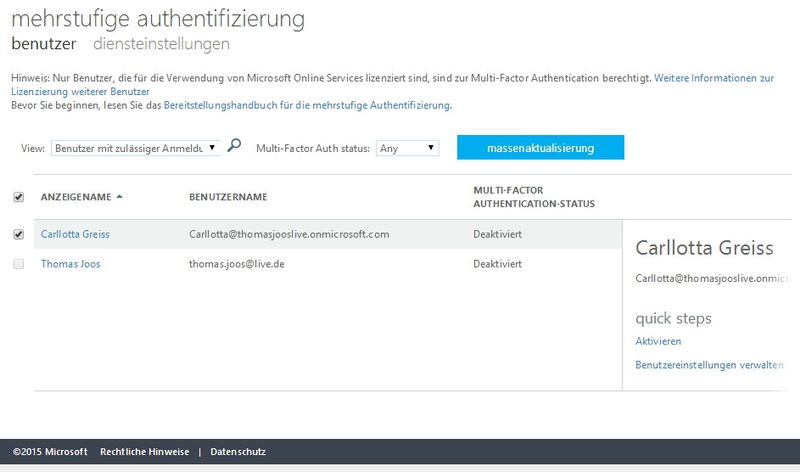Switch to the benutzer tab
The height and width of the screenshot is (472, 800).
click(x=44, y=44)
